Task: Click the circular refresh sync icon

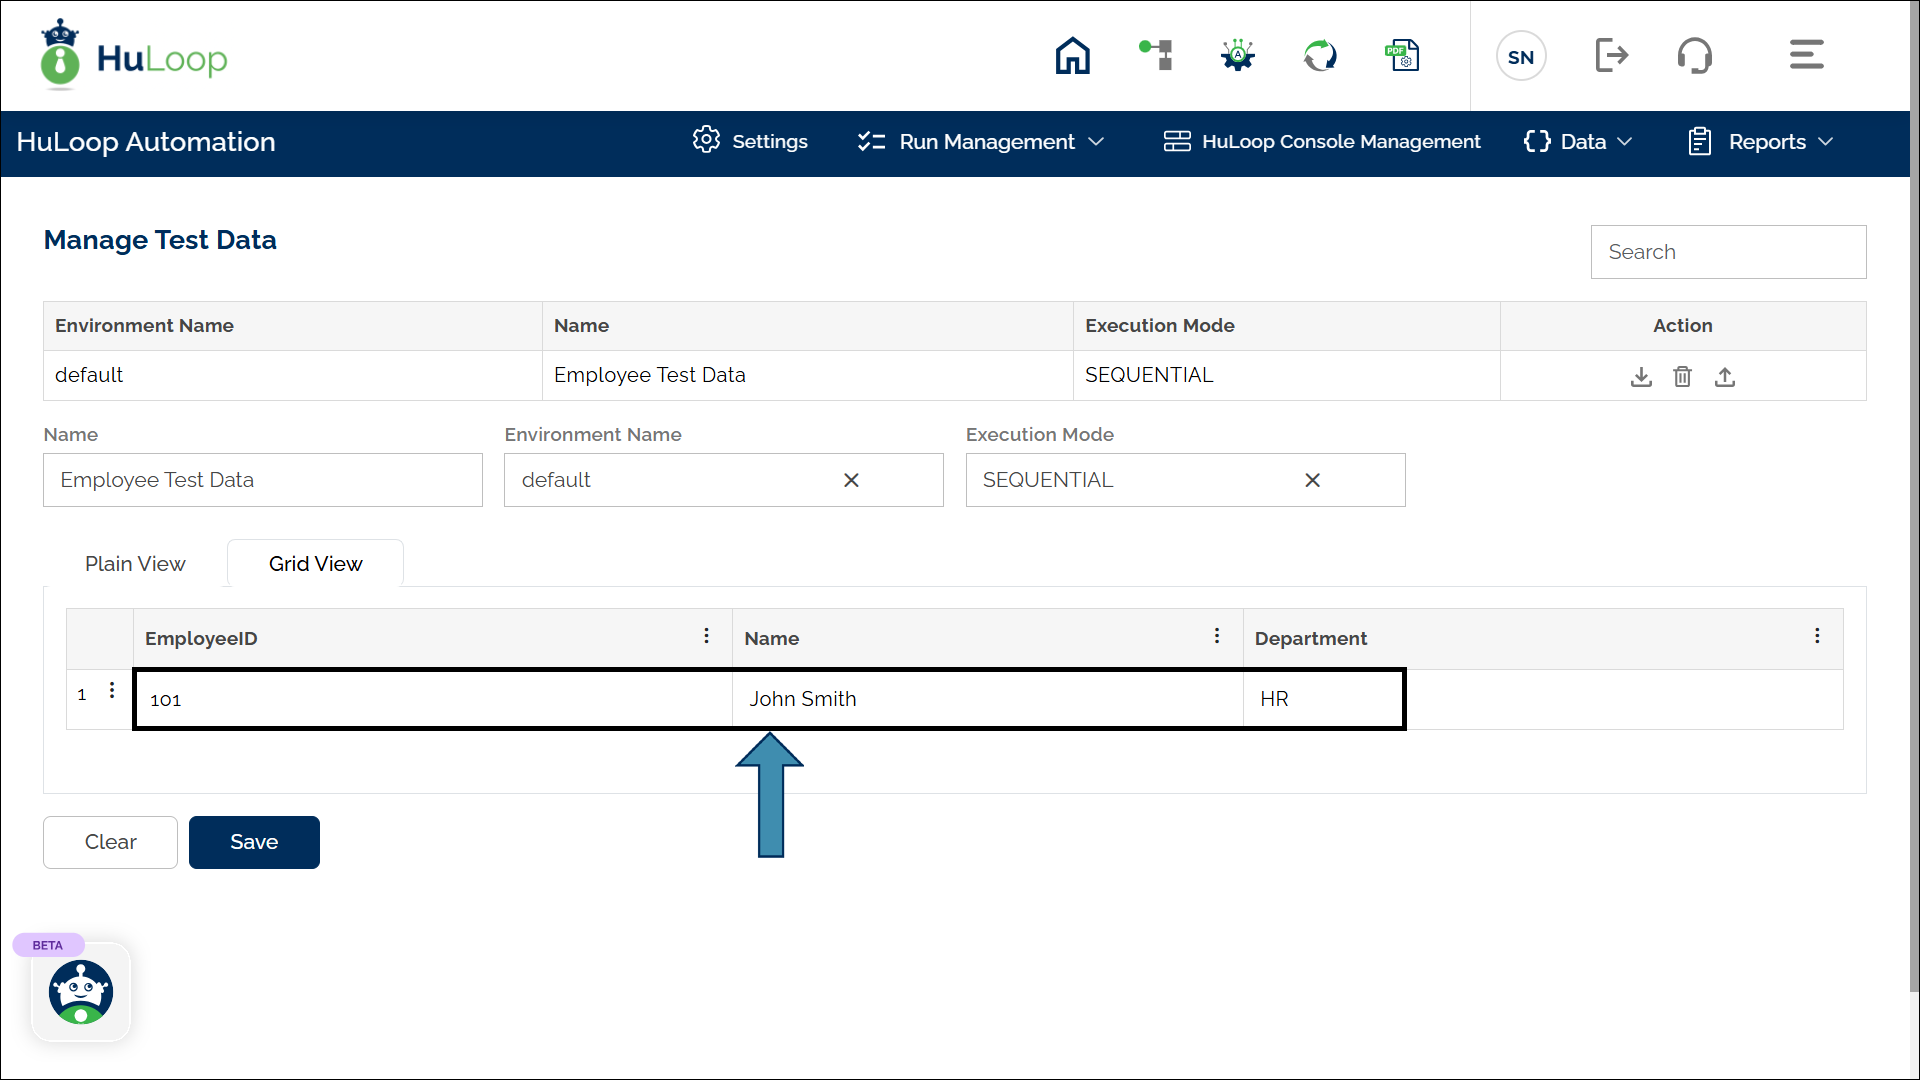Action: pyautogui.click(x=1320, y=56)
